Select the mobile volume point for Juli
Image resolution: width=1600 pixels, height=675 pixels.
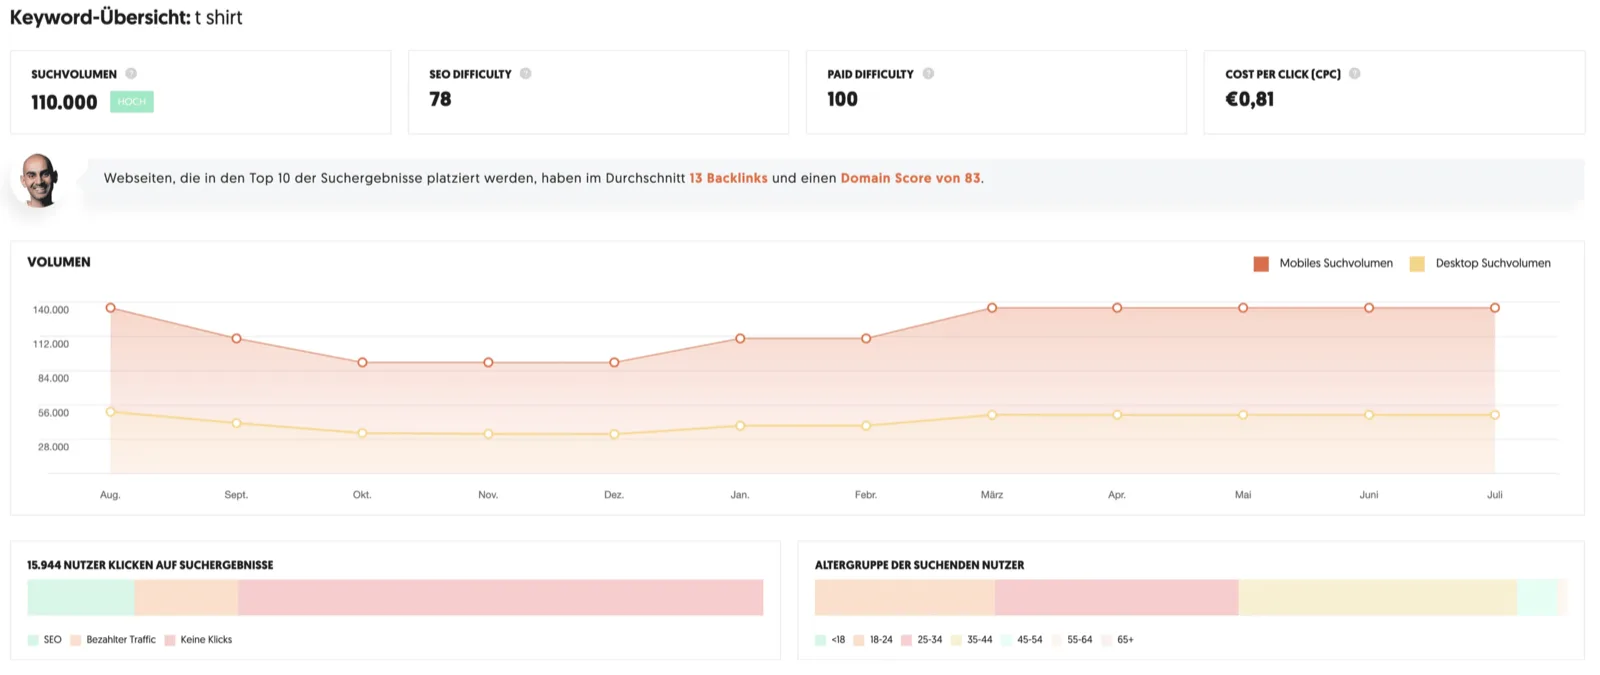coord(1495,308)
